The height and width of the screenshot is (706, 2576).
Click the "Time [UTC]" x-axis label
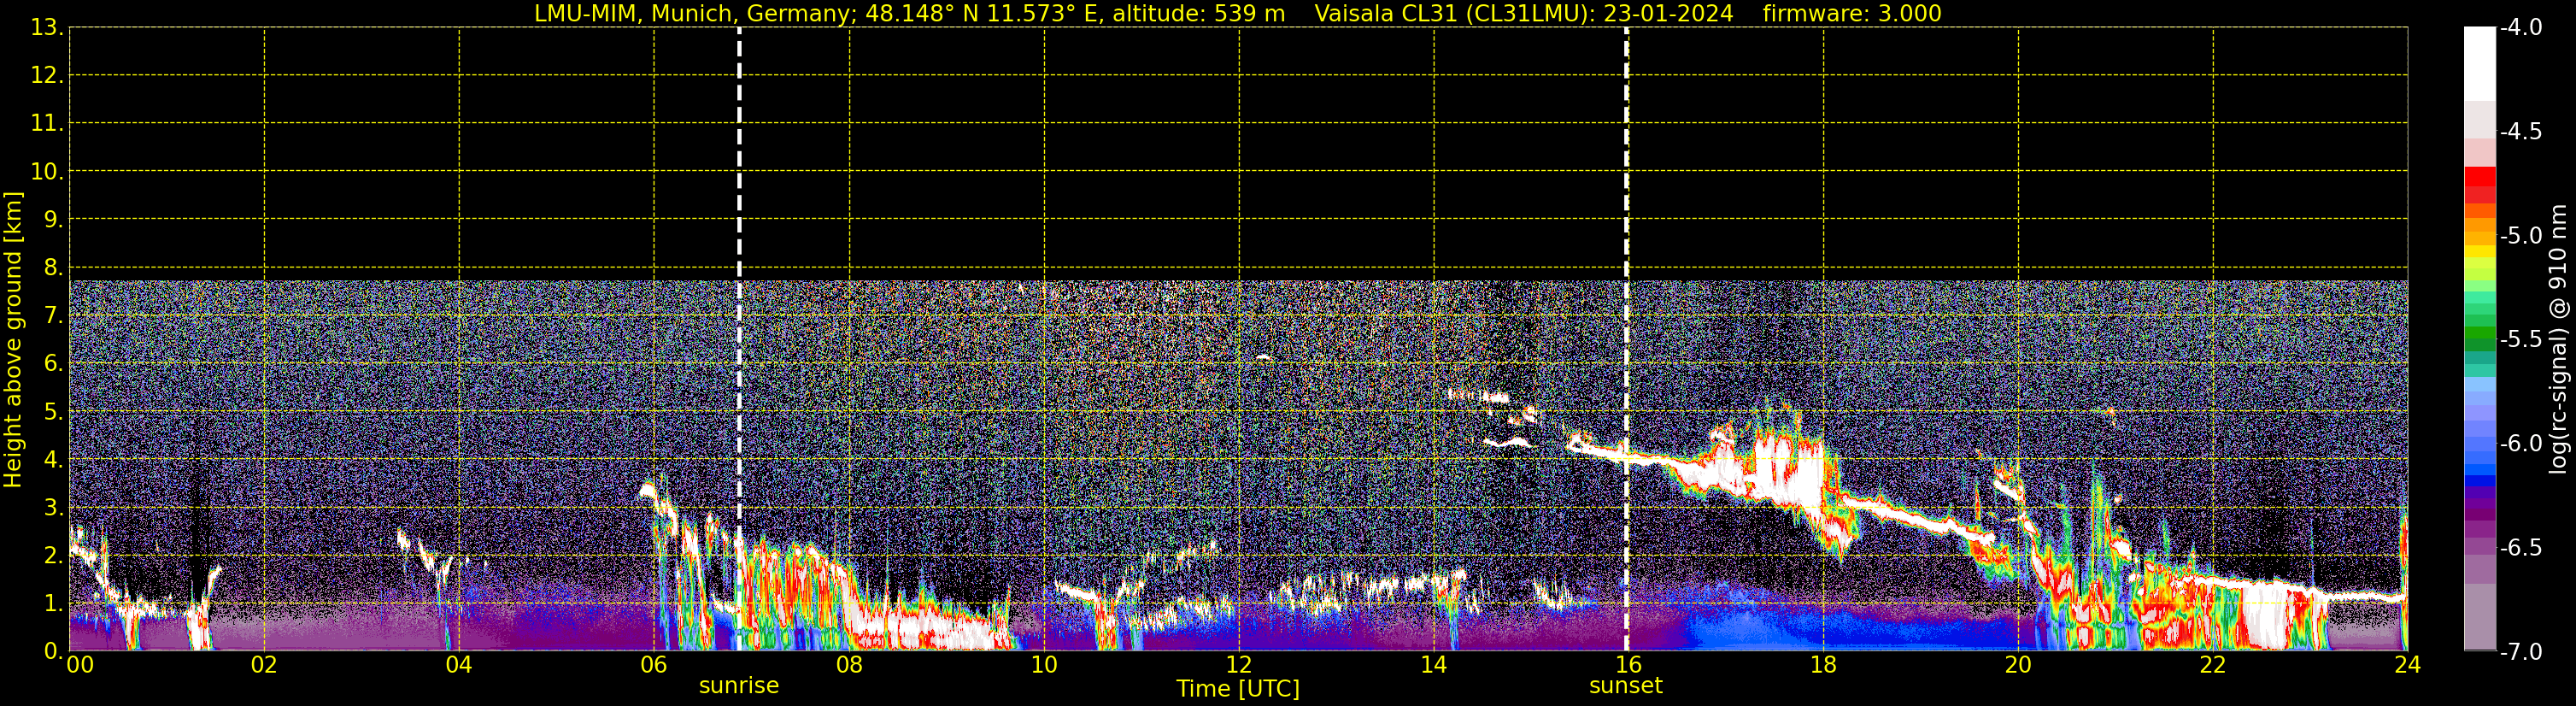tap(1238, 689)
